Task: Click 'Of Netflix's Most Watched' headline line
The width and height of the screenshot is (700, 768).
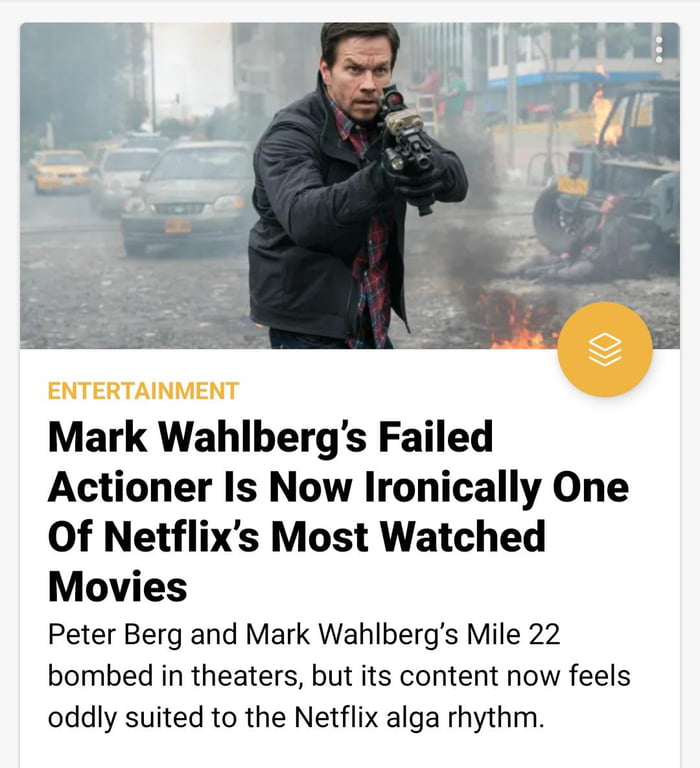Action: click(x=296, y=536)
